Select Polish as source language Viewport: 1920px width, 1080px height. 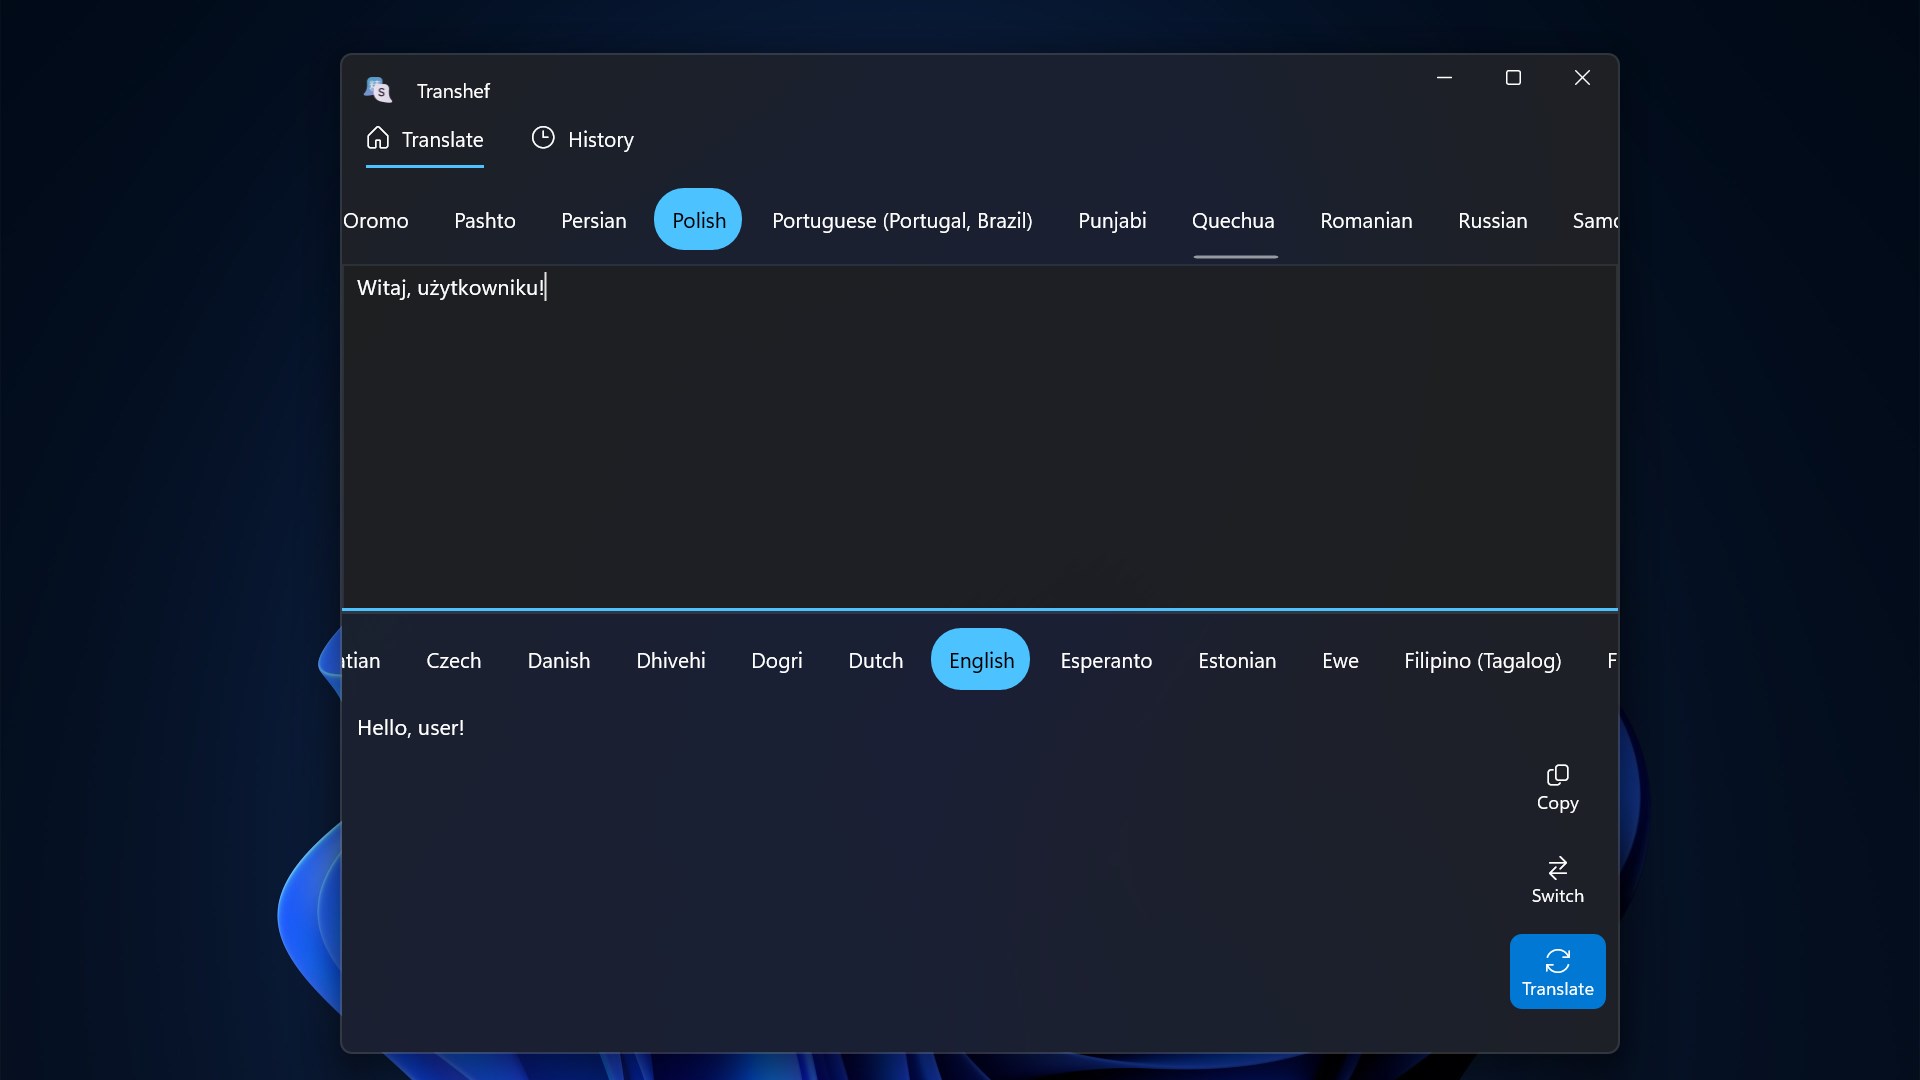click(x=698, y=220)
